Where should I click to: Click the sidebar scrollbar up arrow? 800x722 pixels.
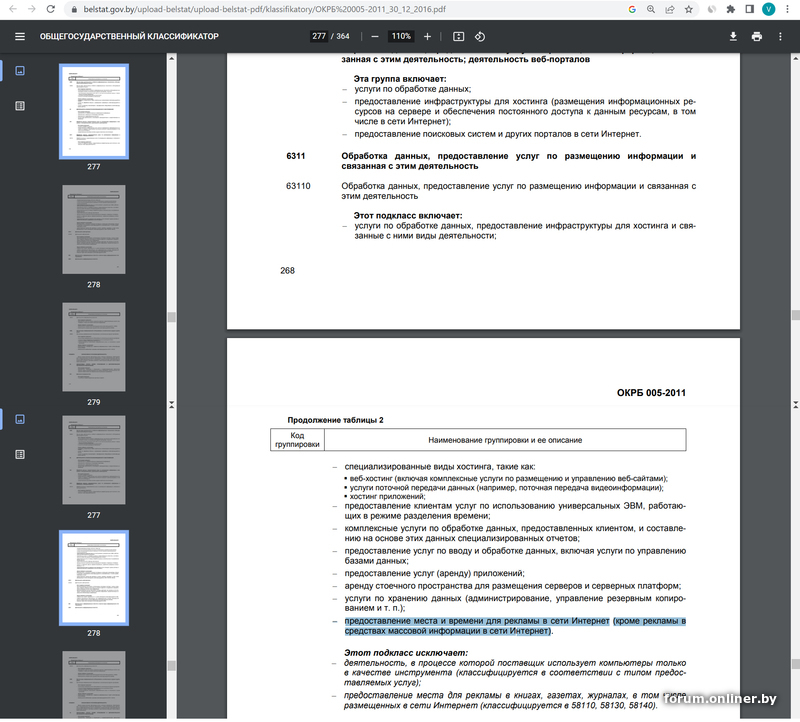[x=171, y=58]
